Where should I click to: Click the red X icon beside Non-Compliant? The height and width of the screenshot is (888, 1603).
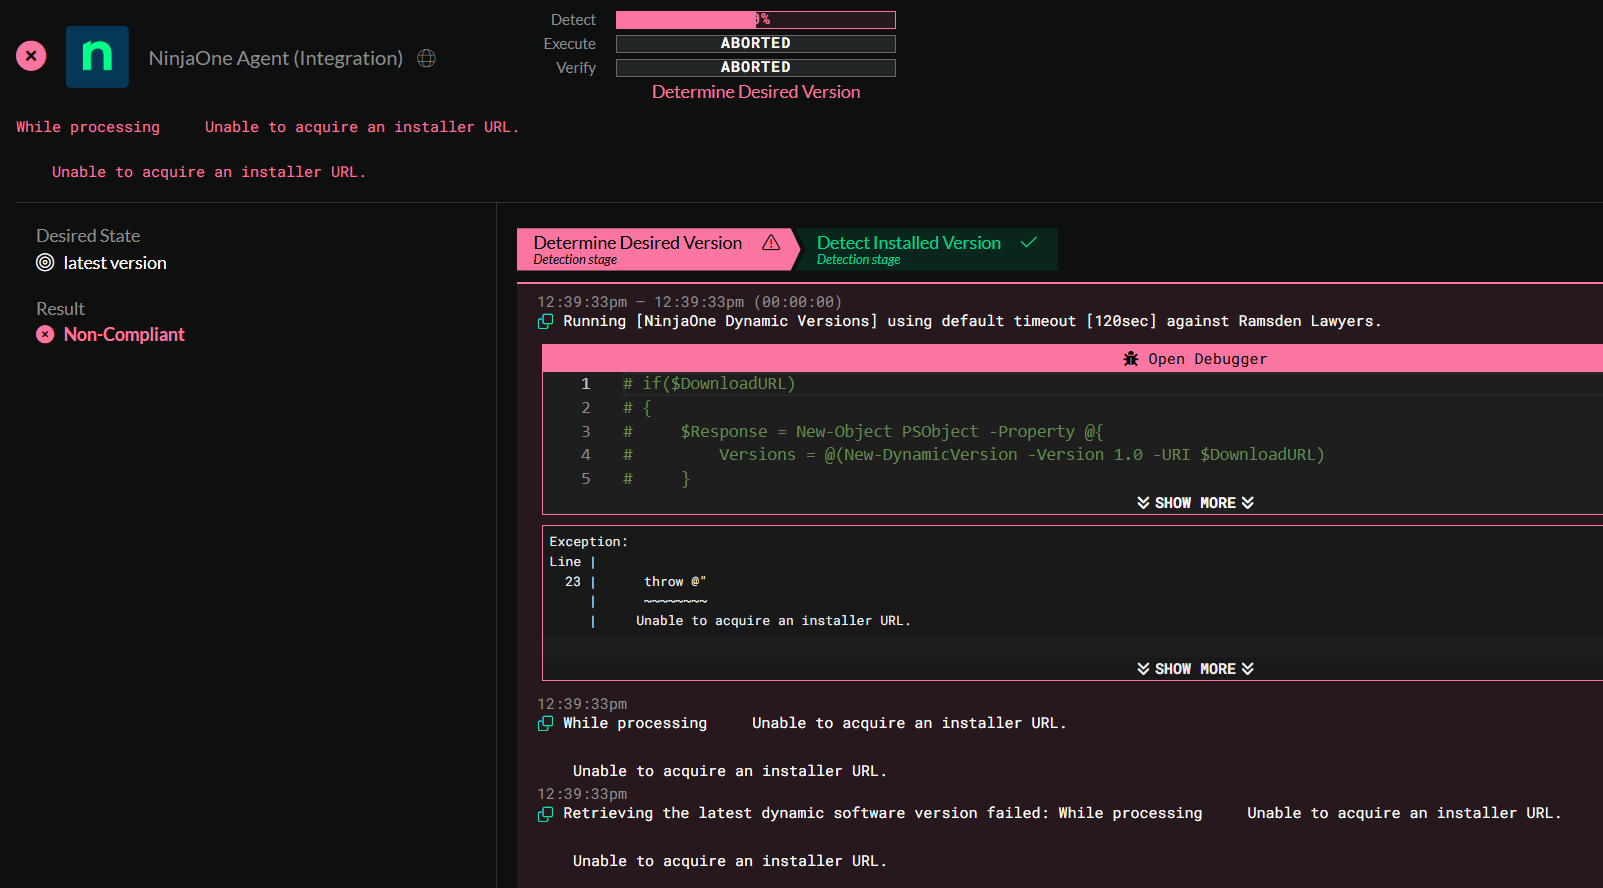pyautogui.click(x=45, y=335)
